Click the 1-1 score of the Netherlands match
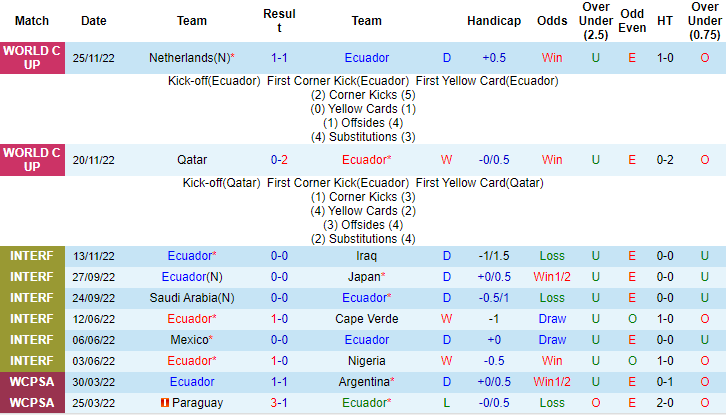The width and height of the screenshot is (726, 415). coord(279,58)
